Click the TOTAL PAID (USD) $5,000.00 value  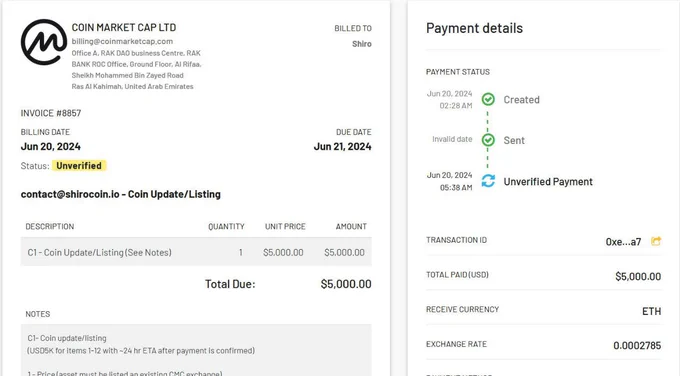pos(638,277)
